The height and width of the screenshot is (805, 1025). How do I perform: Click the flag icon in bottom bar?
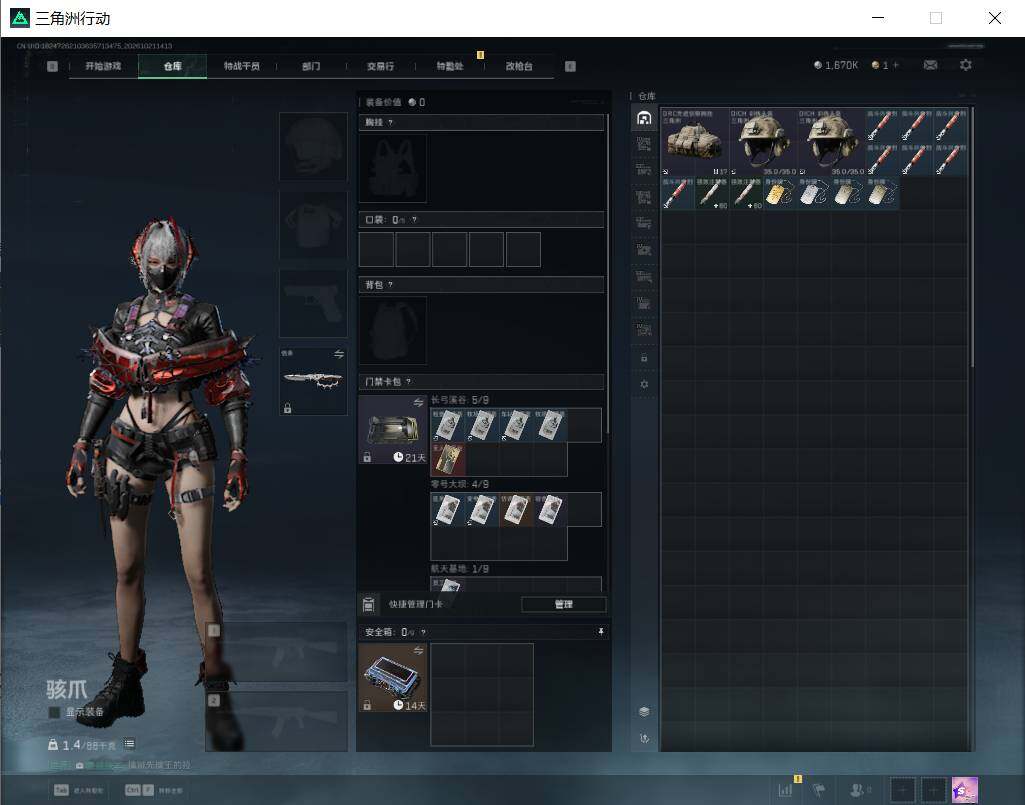coord(820,790)
